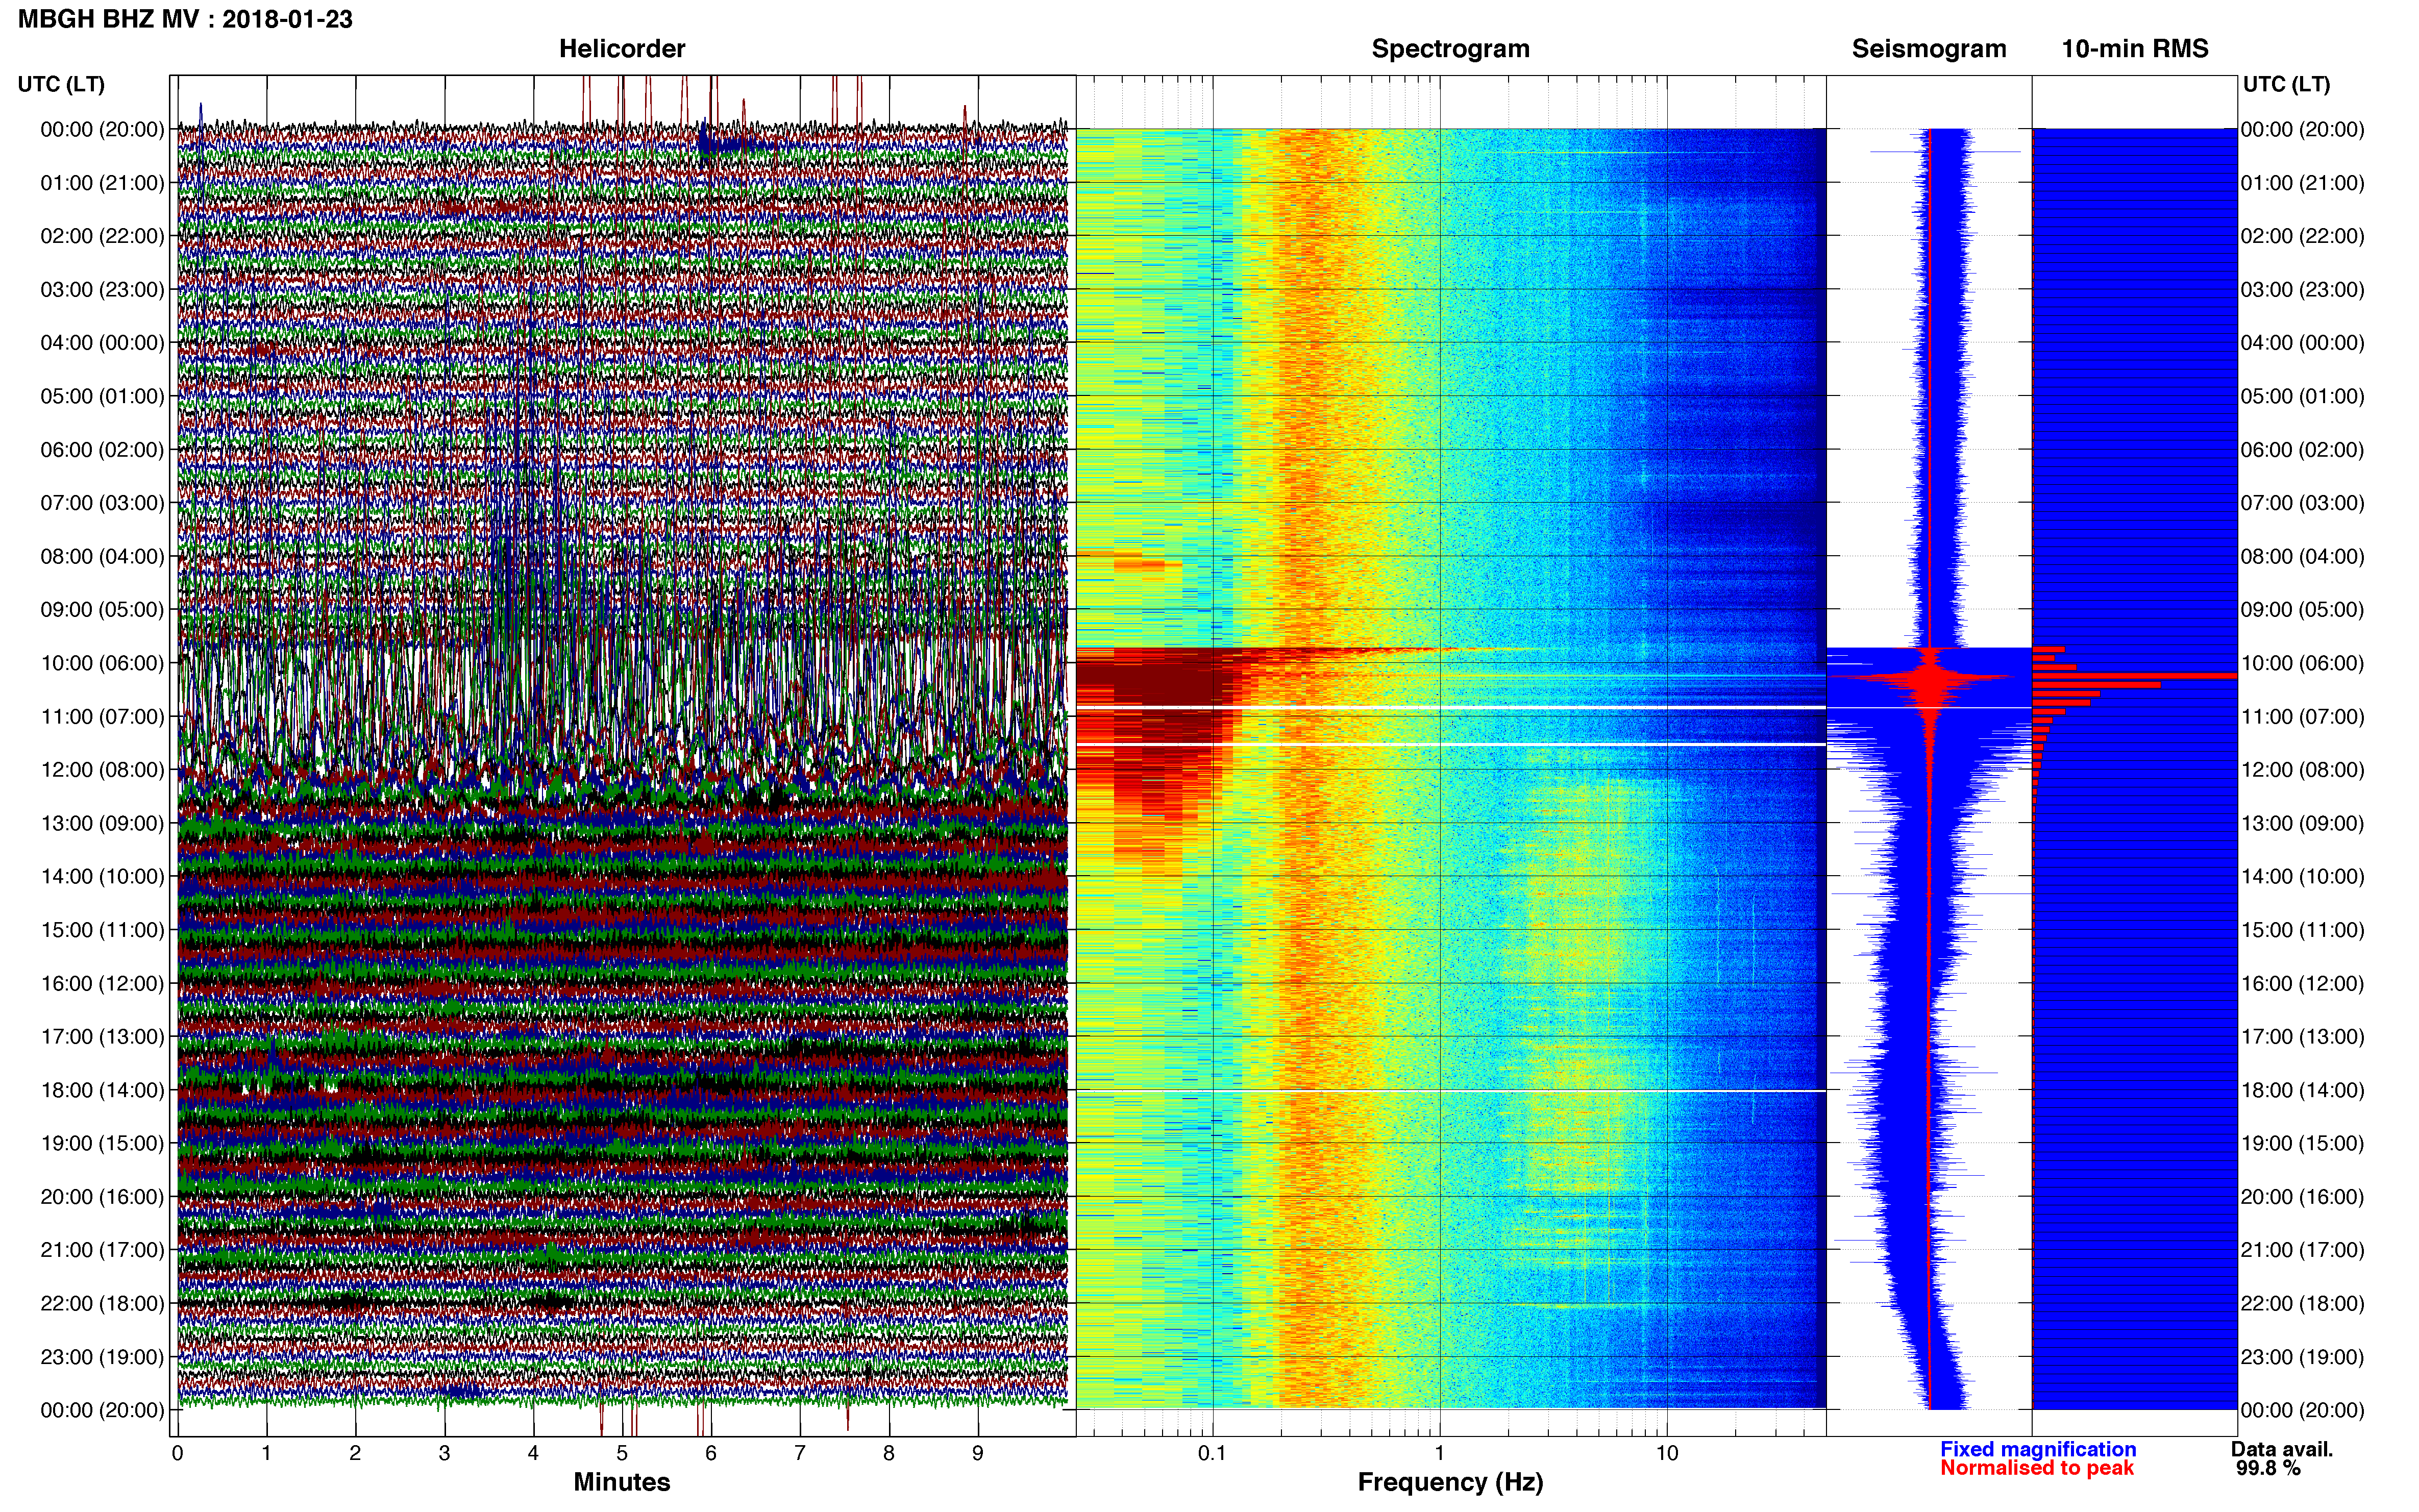
Task: Click the left '18:00 (14:00)' time label
Action: [102, 1090]
